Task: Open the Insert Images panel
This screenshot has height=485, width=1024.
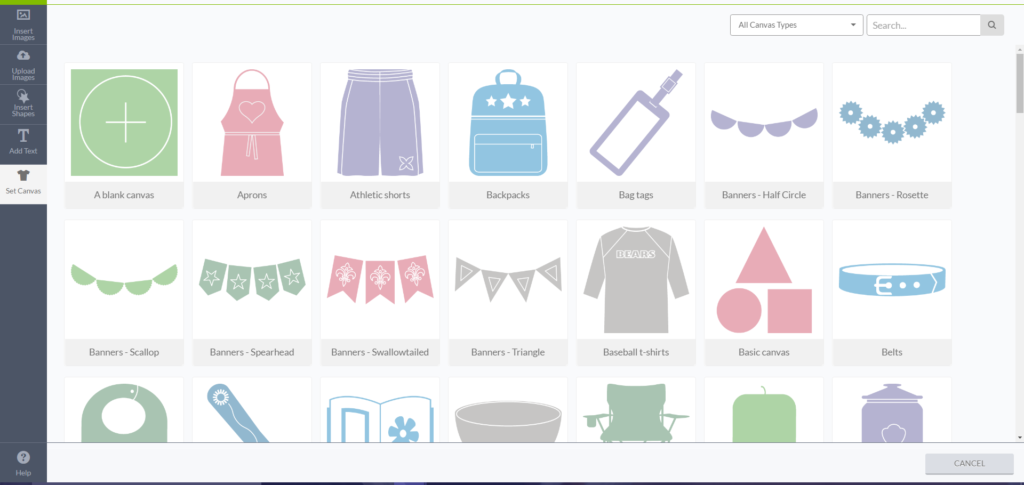Action: point(23,25)
